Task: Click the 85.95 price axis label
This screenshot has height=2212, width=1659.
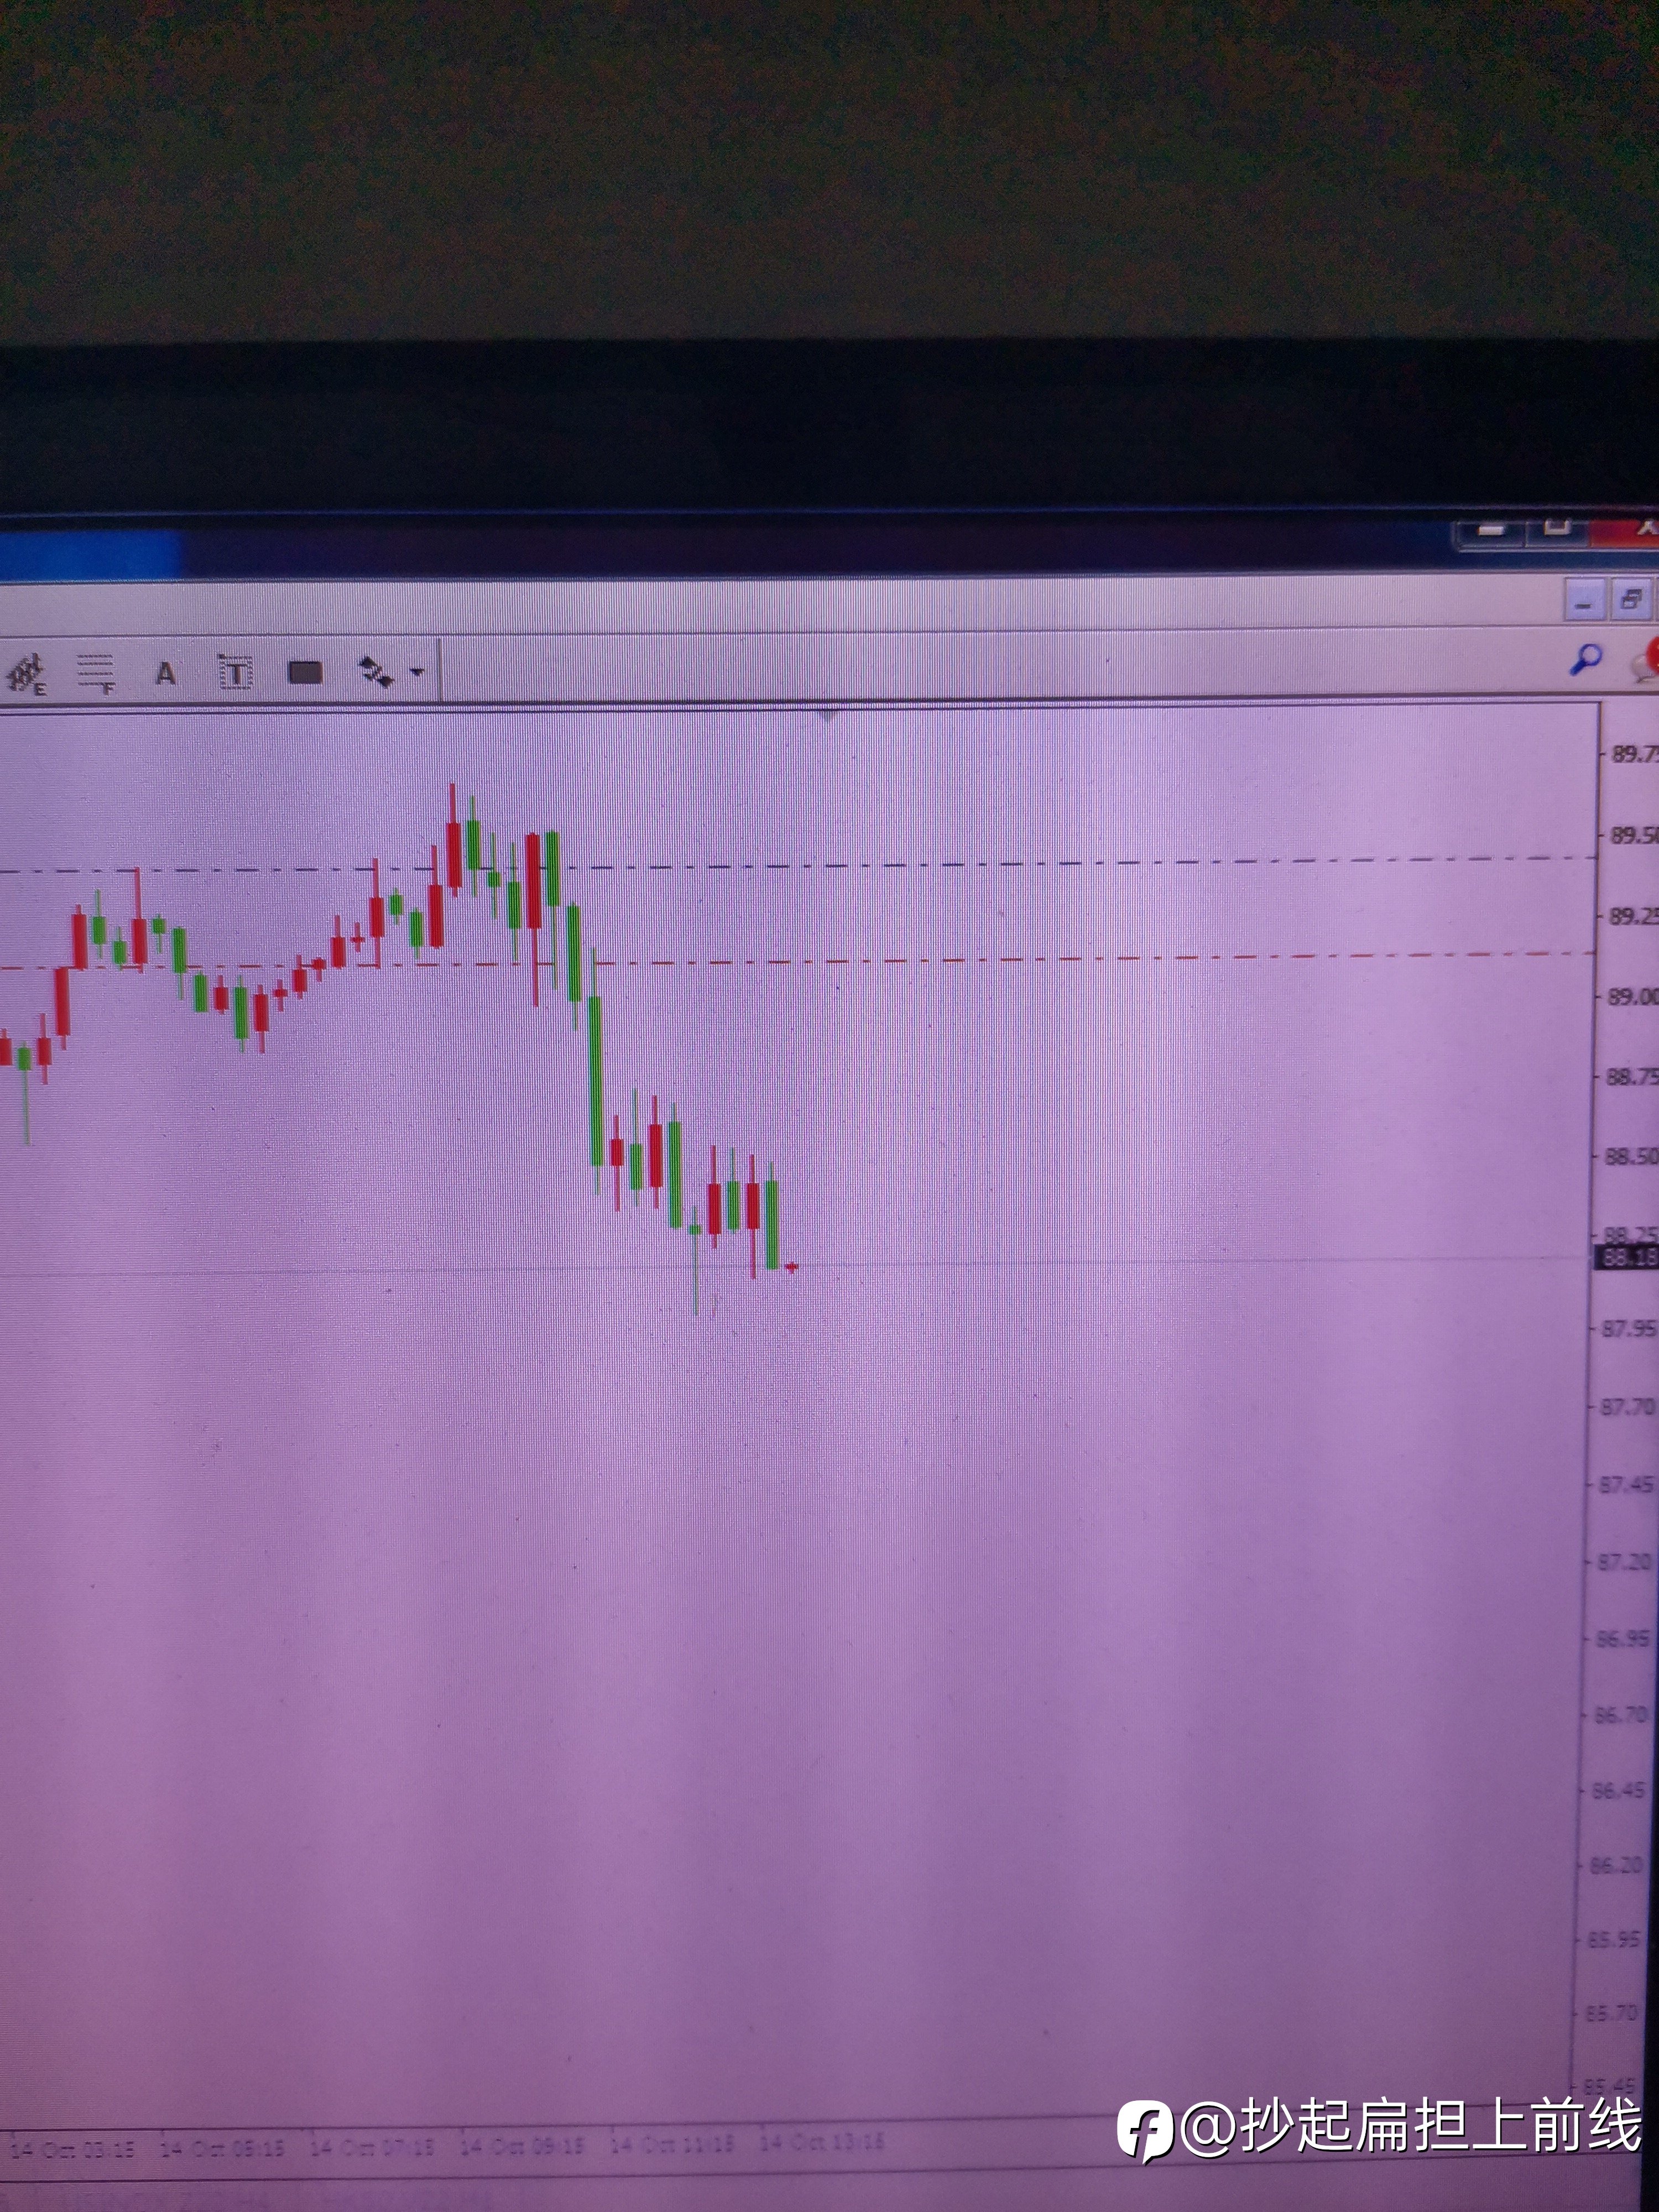Action: tap(1614, 1939)
